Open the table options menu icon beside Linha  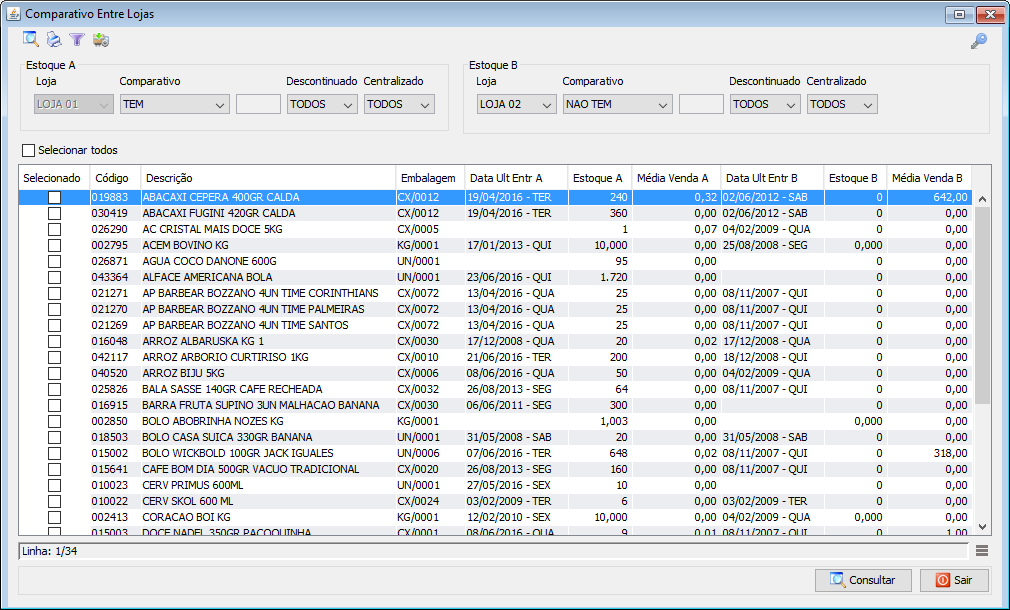pos(982,551)
